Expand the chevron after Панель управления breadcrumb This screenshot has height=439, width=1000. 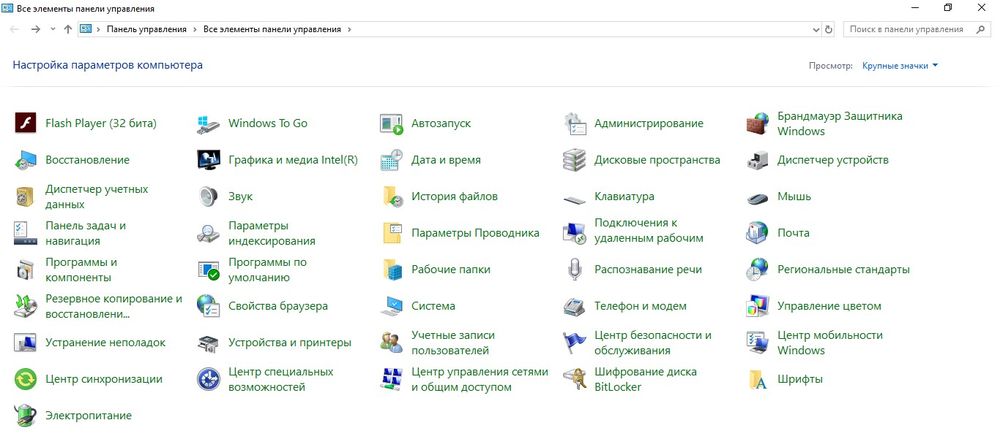click(x=194, y=30)
